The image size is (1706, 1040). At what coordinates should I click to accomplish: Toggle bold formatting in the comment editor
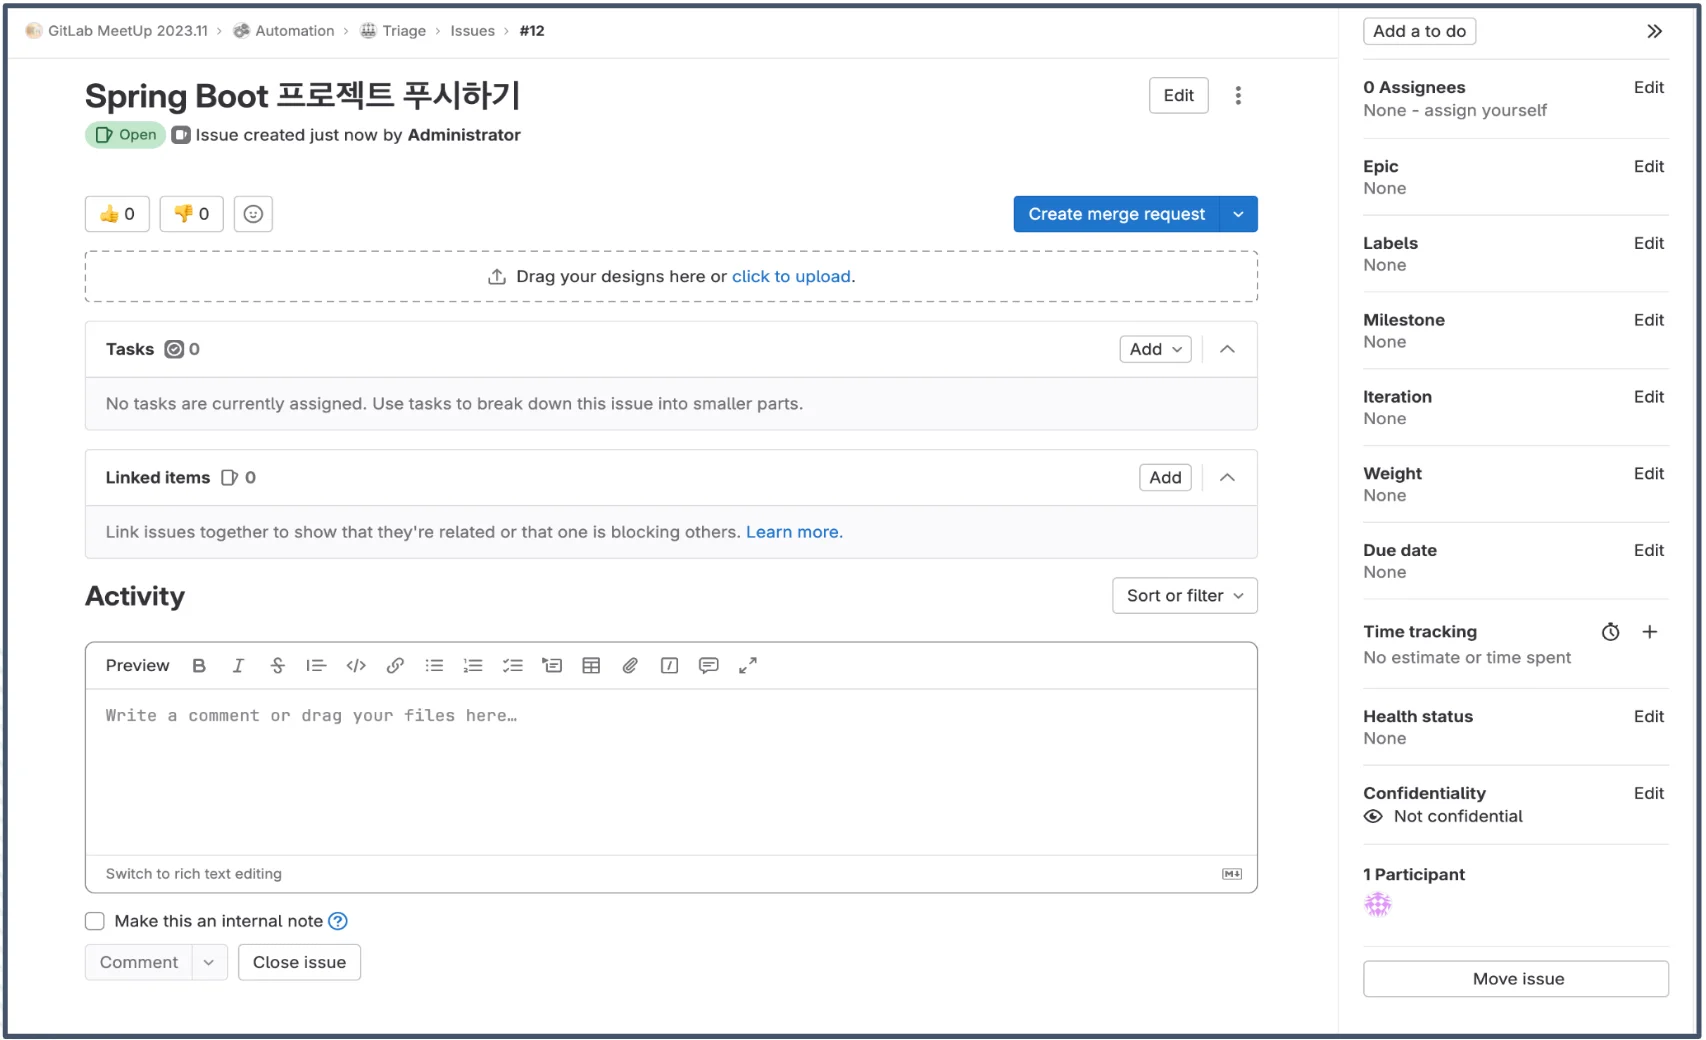point(199,665)
